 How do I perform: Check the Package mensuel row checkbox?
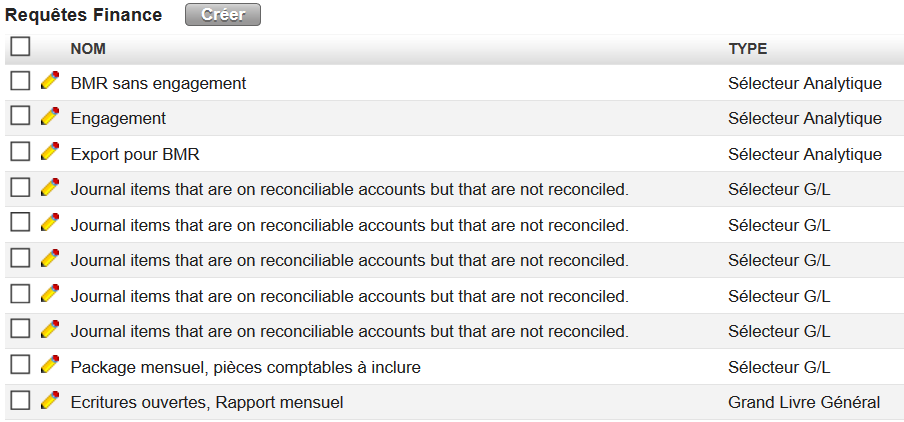coord(20,365)
